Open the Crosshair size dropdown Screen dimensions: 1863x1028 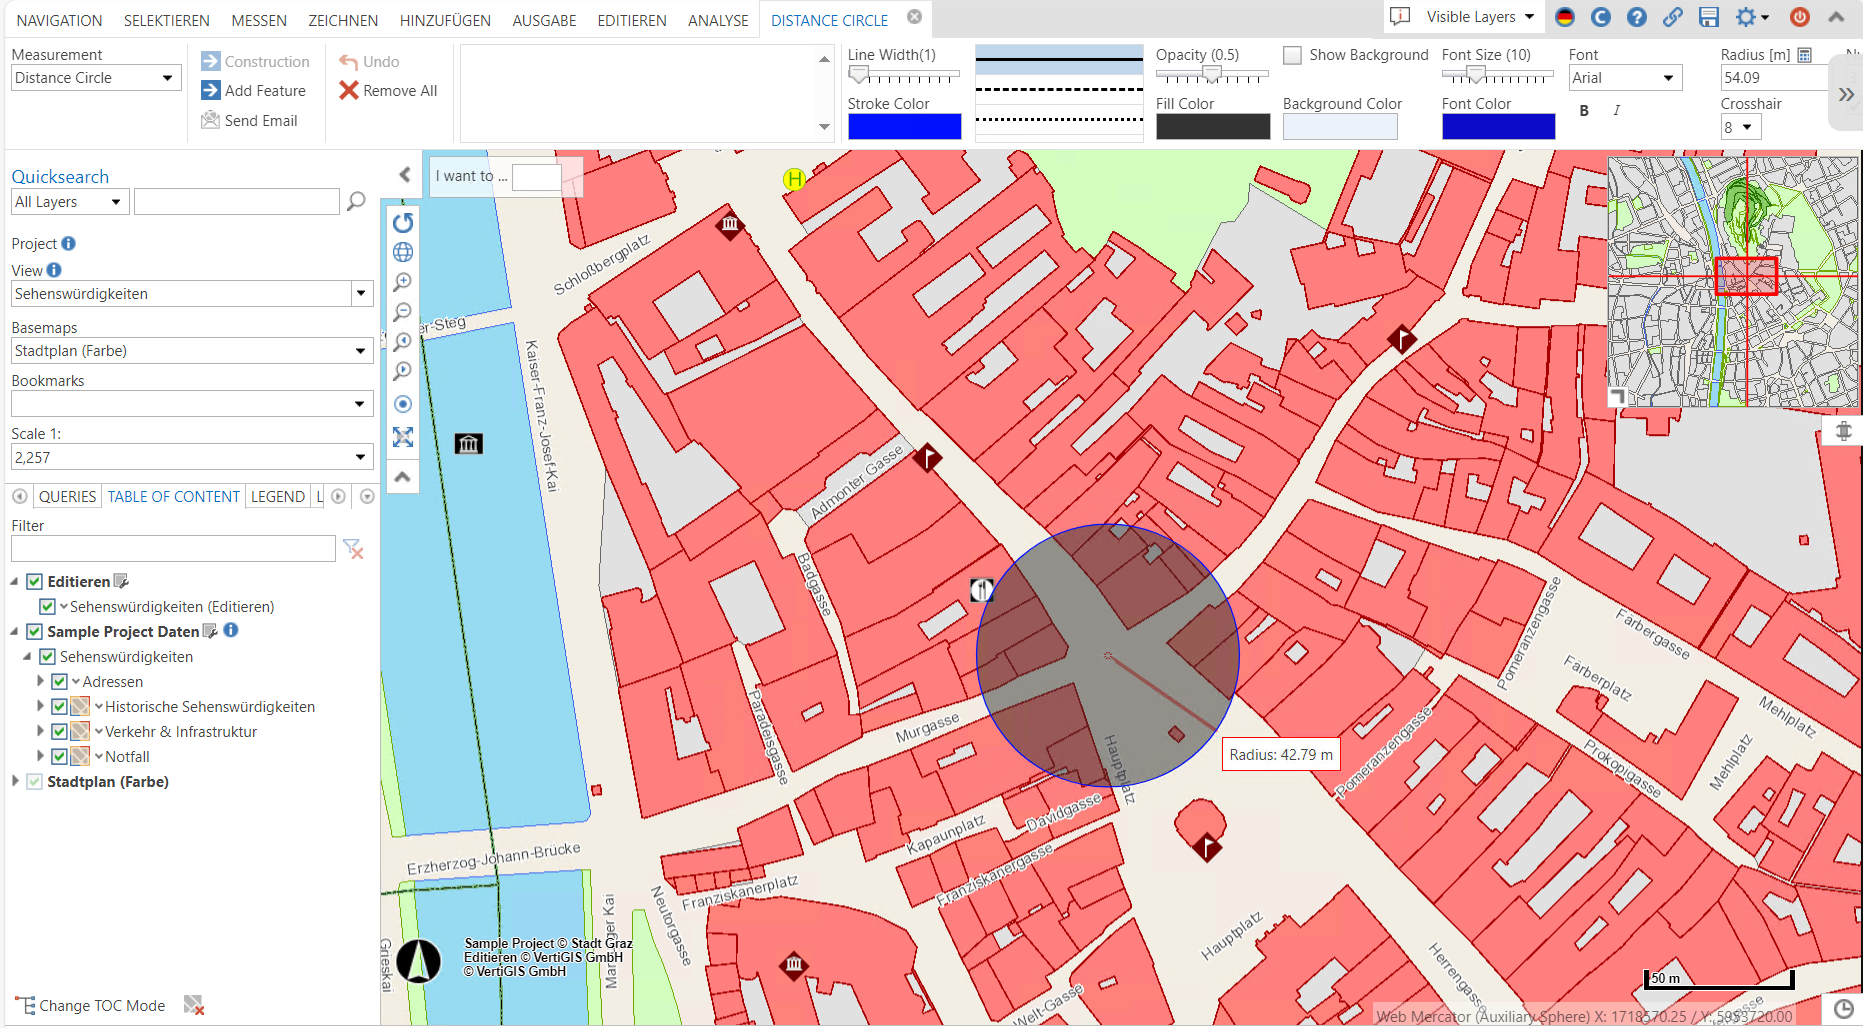pos(1741,127)
